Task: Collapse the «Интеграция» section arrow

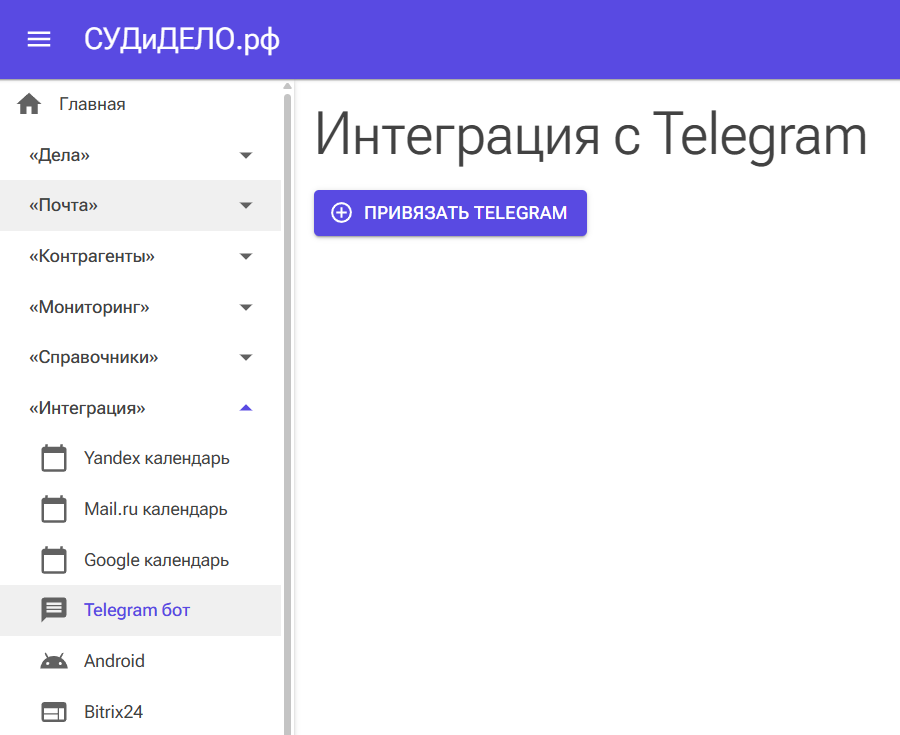Action: coord(246,408)
